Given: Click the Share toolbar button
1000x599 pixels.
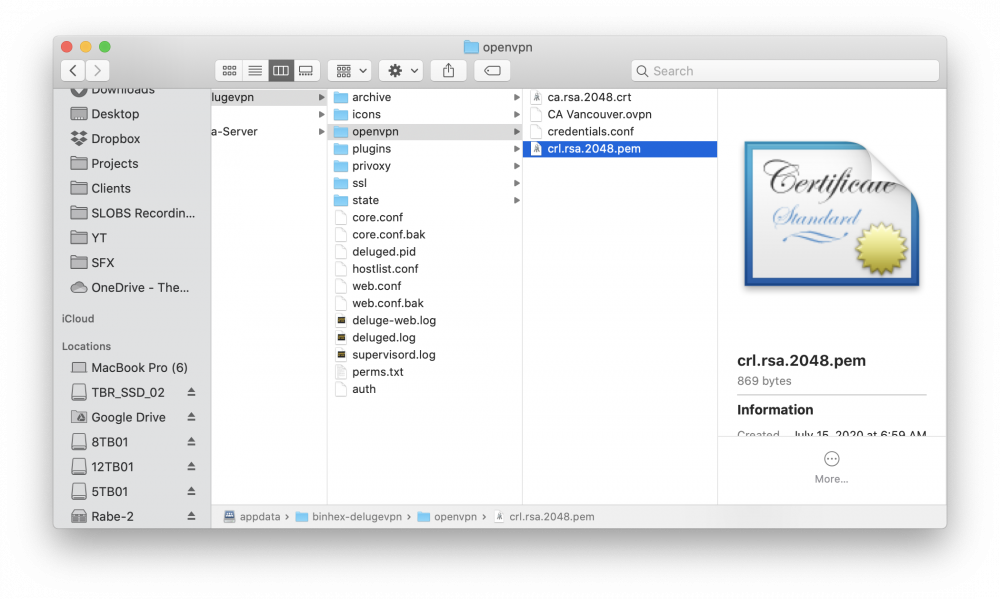Looking at the screenshot, I should [448, 70].
